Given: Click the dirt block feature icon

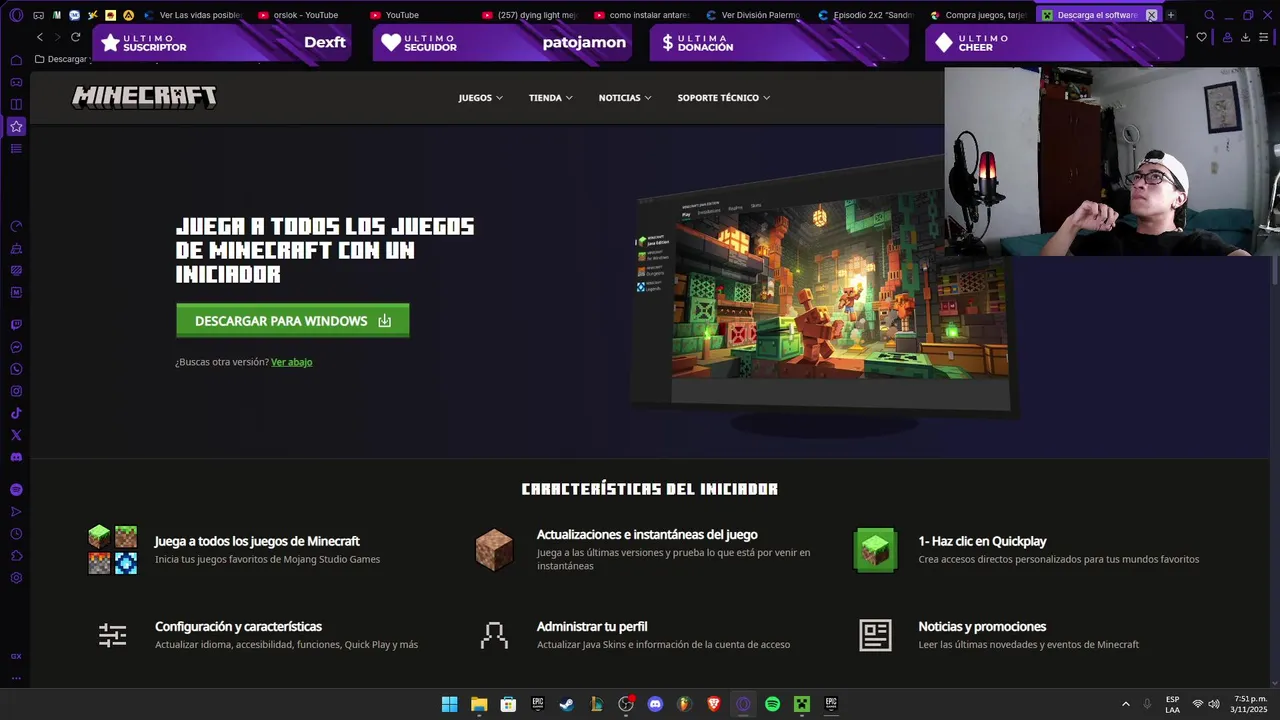Looking at the screenshot, I should click(x=494, y=550).
